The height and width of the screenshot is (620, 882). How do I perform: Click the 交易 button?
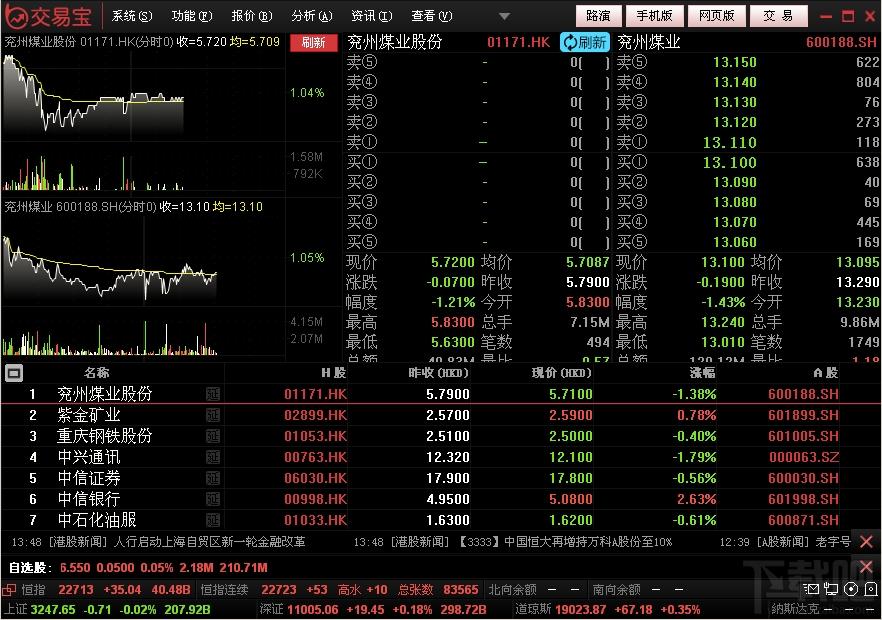pyautogui.click(x=778, y=16)
